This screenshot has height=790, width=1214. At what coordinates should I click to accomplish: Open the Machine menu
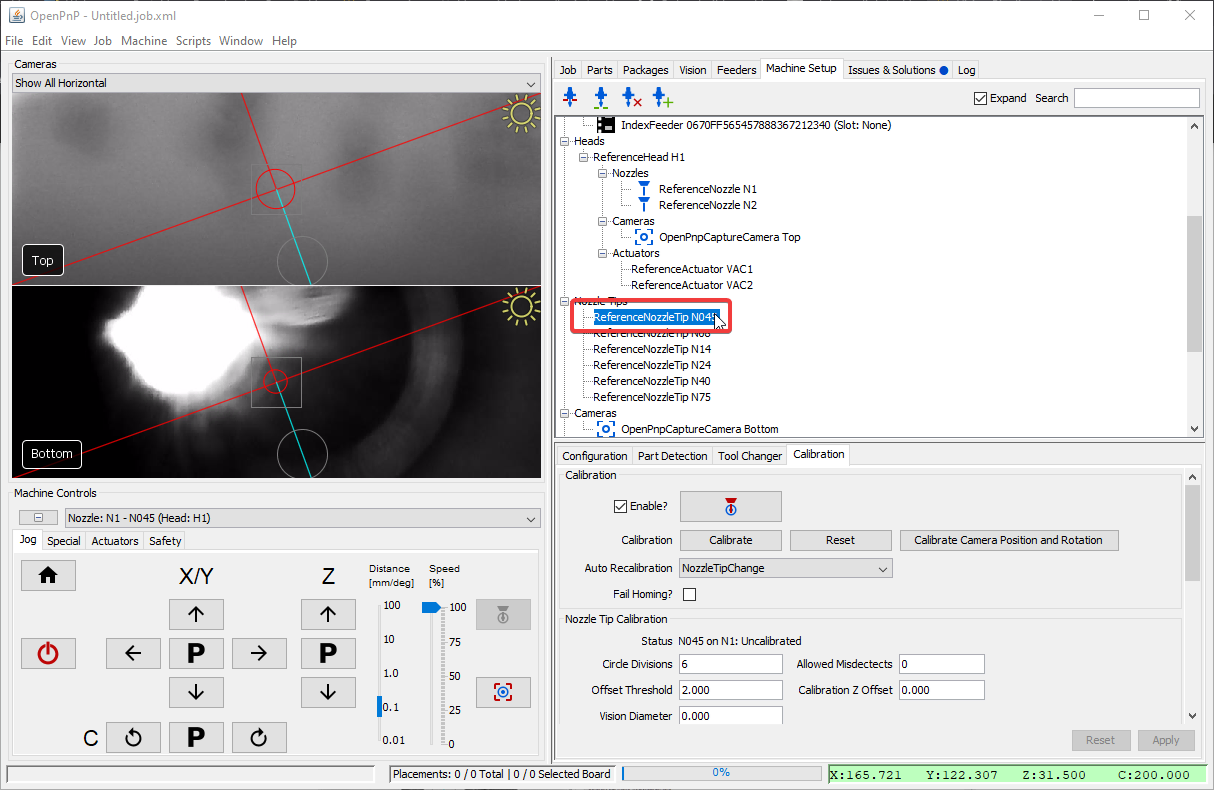144,41
